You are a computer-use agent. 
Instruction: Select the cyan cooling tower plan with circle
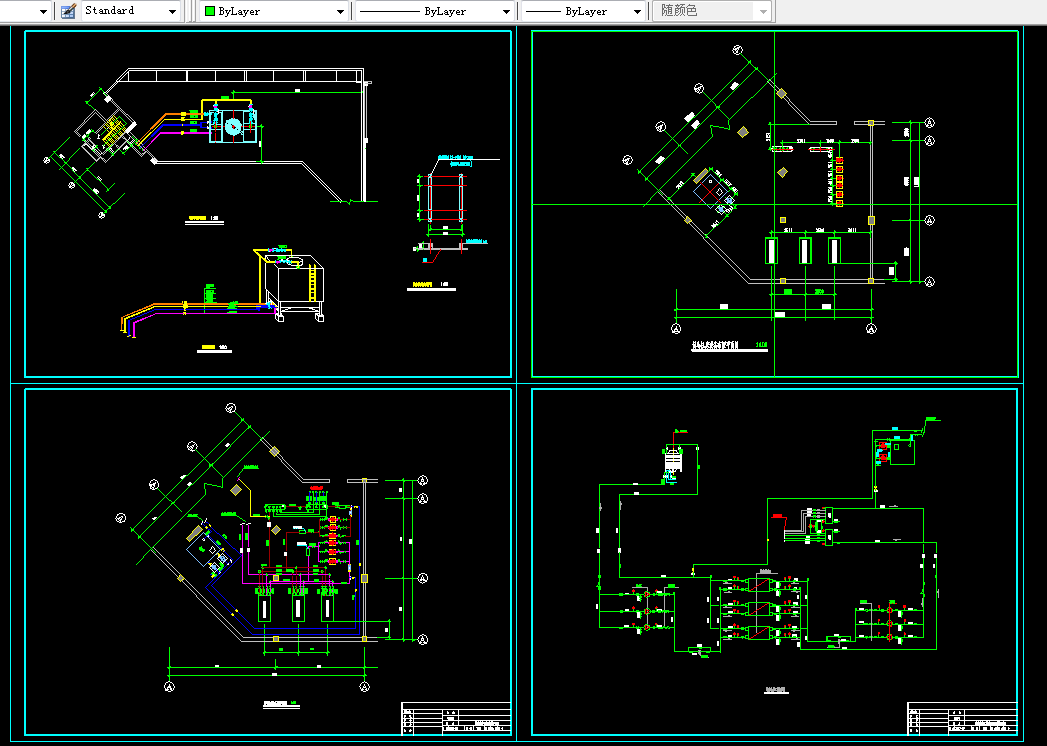pyautogui.click(x=232, y=126)
